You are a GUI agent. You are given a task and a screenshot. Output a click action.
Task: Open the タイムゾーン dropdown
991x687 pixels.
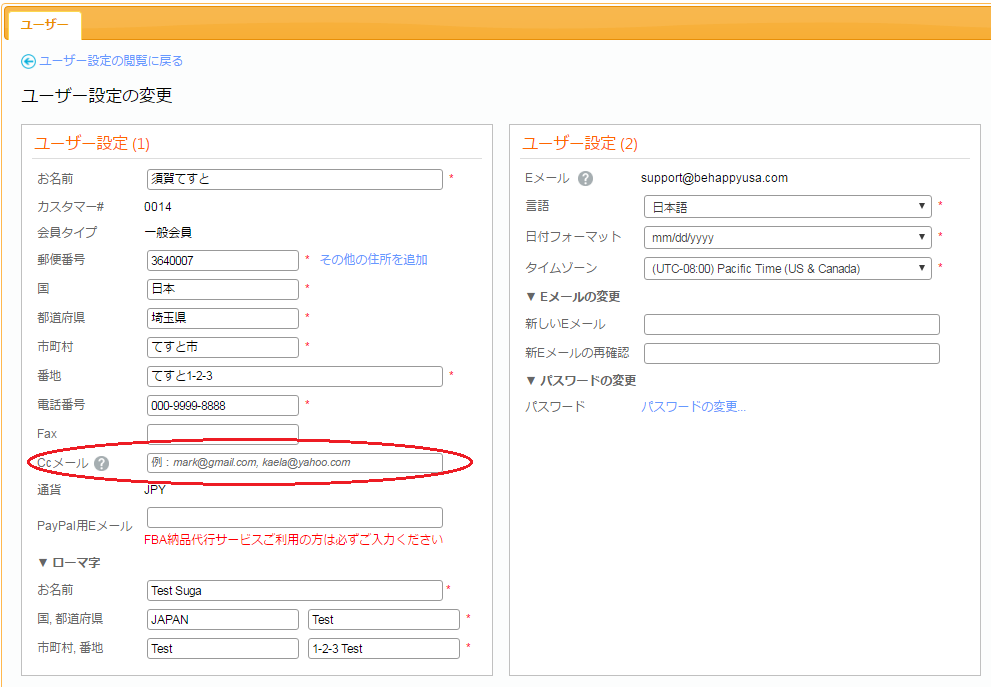click(x=787, y=268)
